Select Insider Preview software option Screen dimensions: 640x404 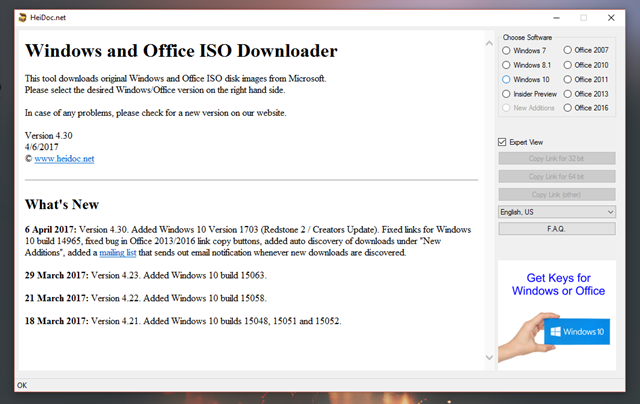click(x=507, y=94)
